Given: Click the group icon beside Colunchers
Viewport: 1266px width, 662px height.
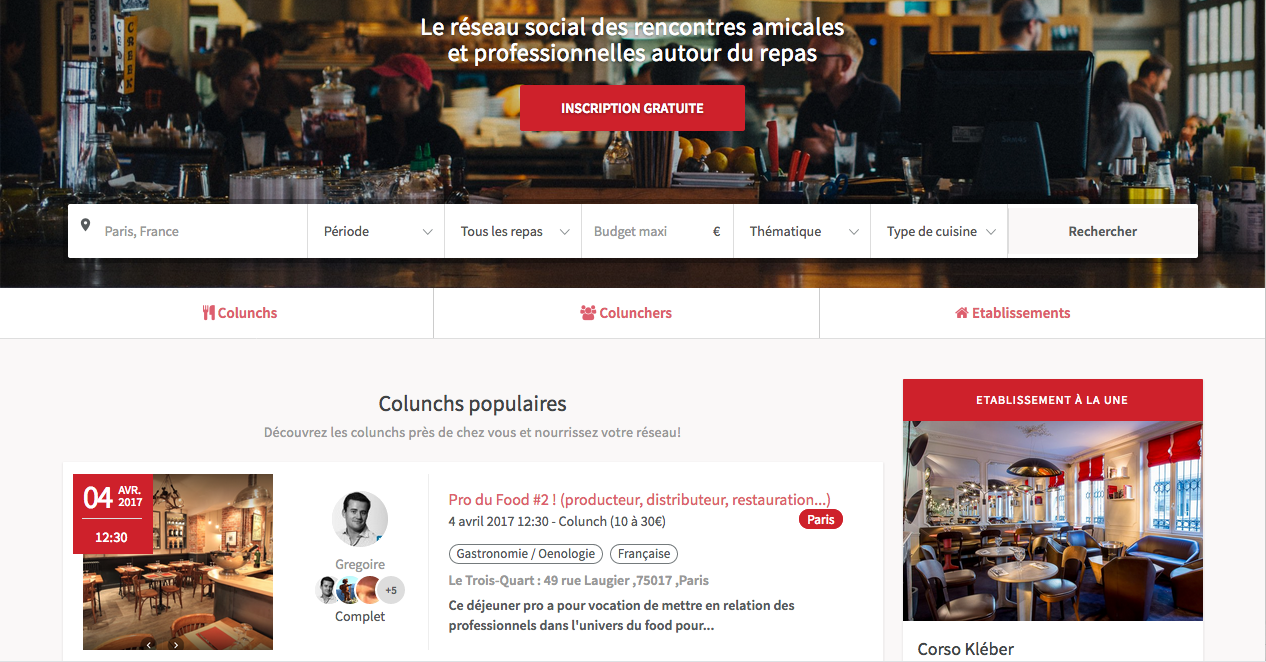Looking at the screenshot, I should tap(588, 313).
